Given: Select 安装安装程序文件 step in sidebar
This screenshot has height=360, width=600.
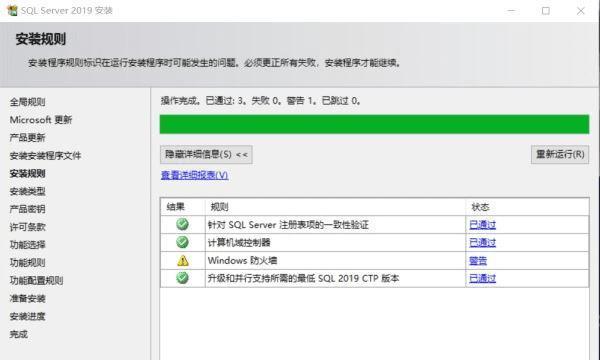Looking at the screenshot, I should [45, 156].
